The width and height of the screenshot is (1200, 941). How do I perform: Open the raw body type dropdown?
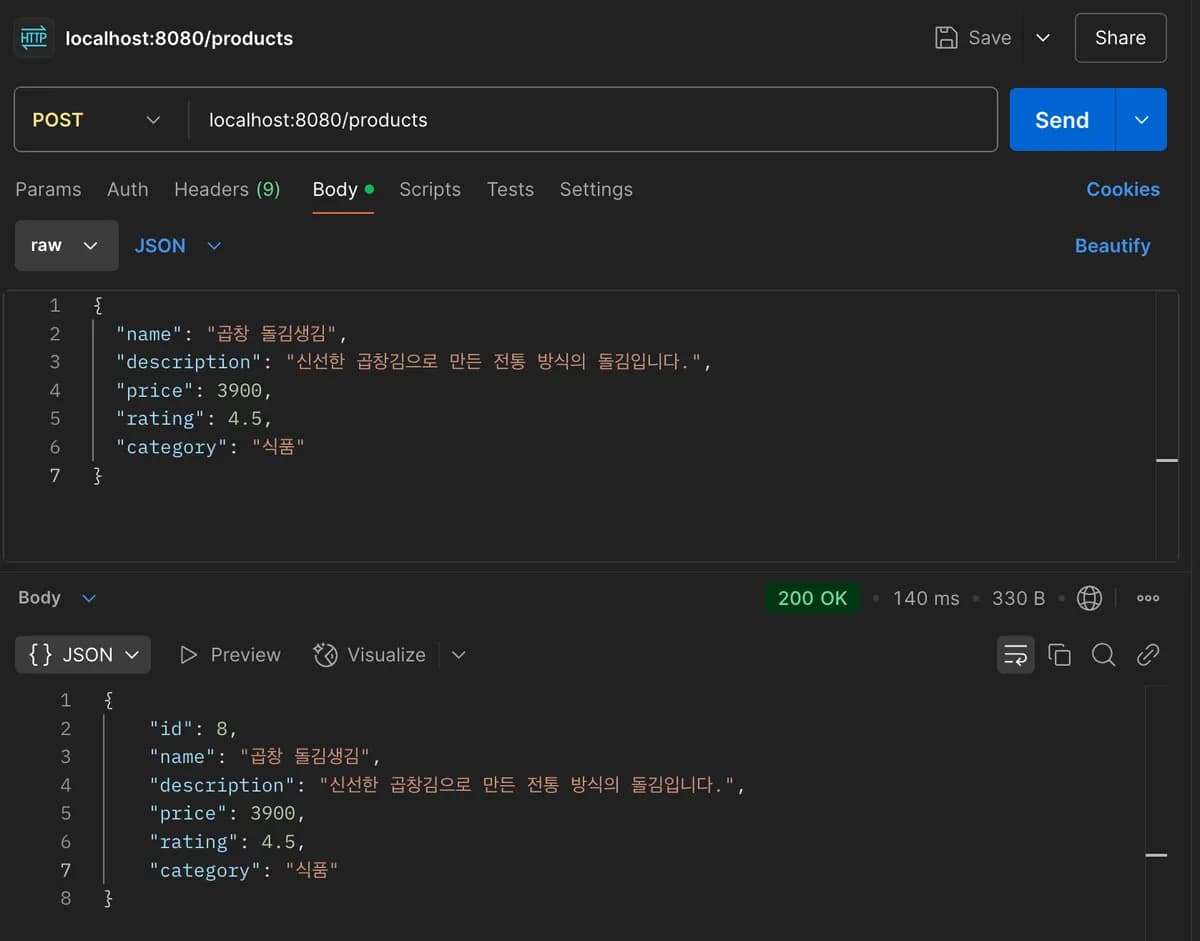pos(66,246)
